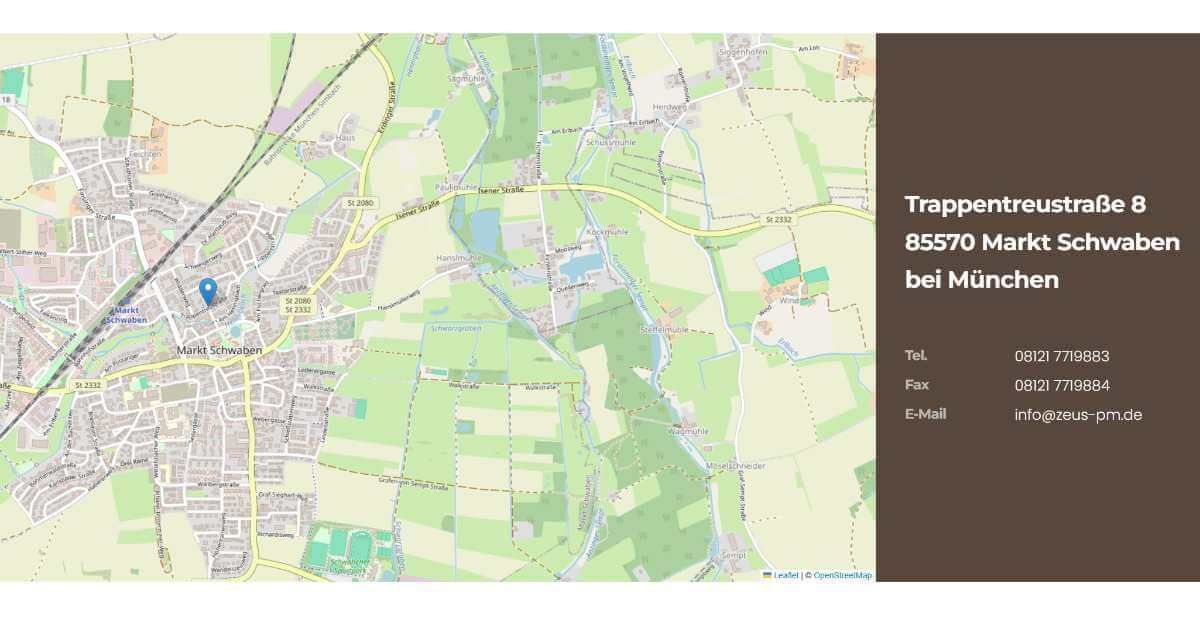Click the stacked St 2080 / St 2332 road sign
The width and height of the screenshot is (1200, 618).
click(298, 305)
